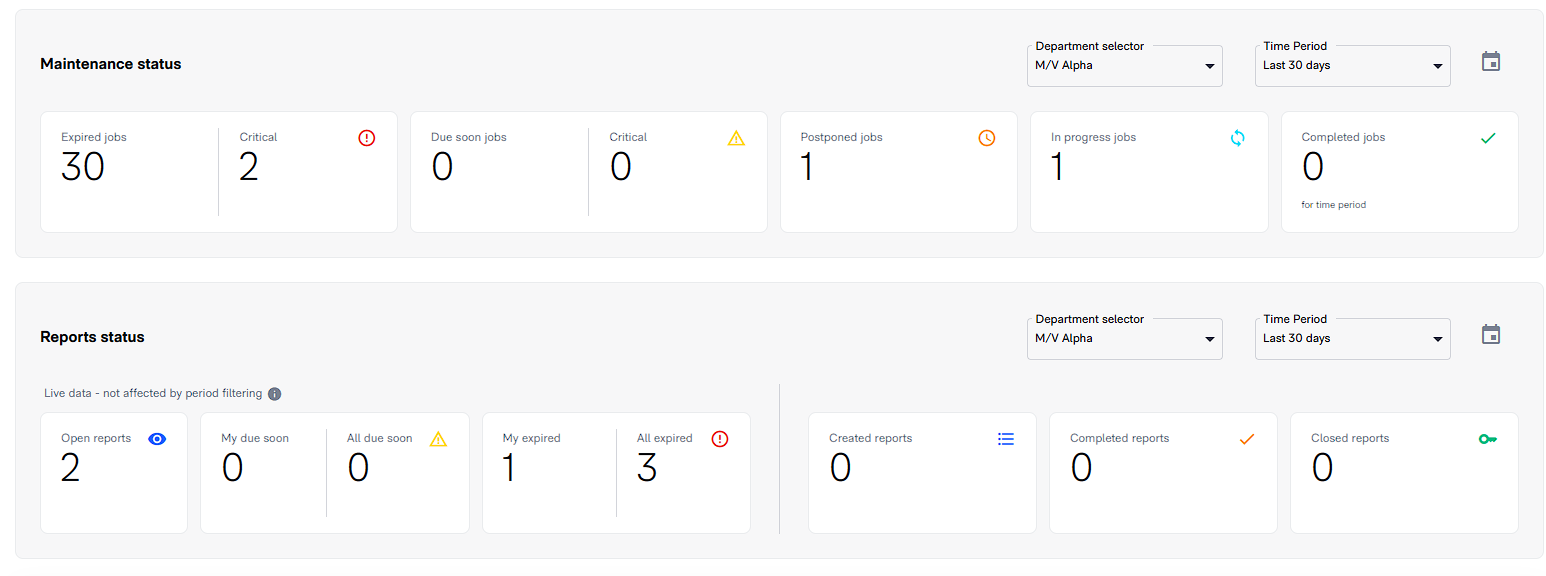Image resolution: width=1546 pixels, height=576 pixels.
Task: Open Department selector dropdown in Reports status
Action: click(1124, 339)
